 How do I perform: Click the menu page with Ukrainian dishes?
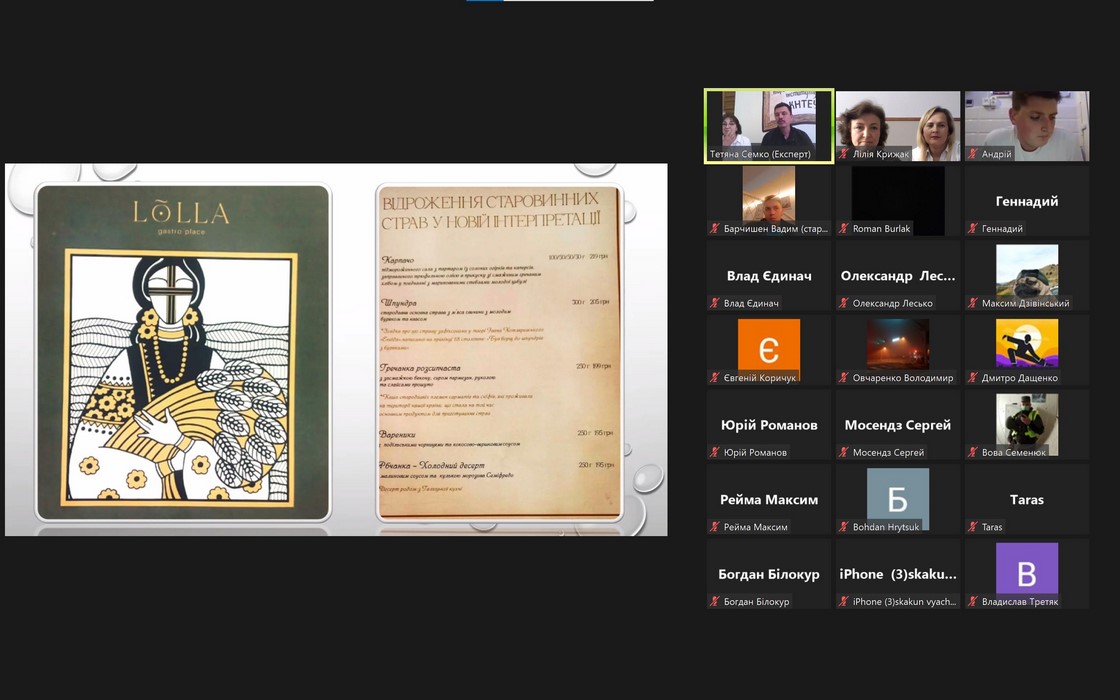point(497,352)
